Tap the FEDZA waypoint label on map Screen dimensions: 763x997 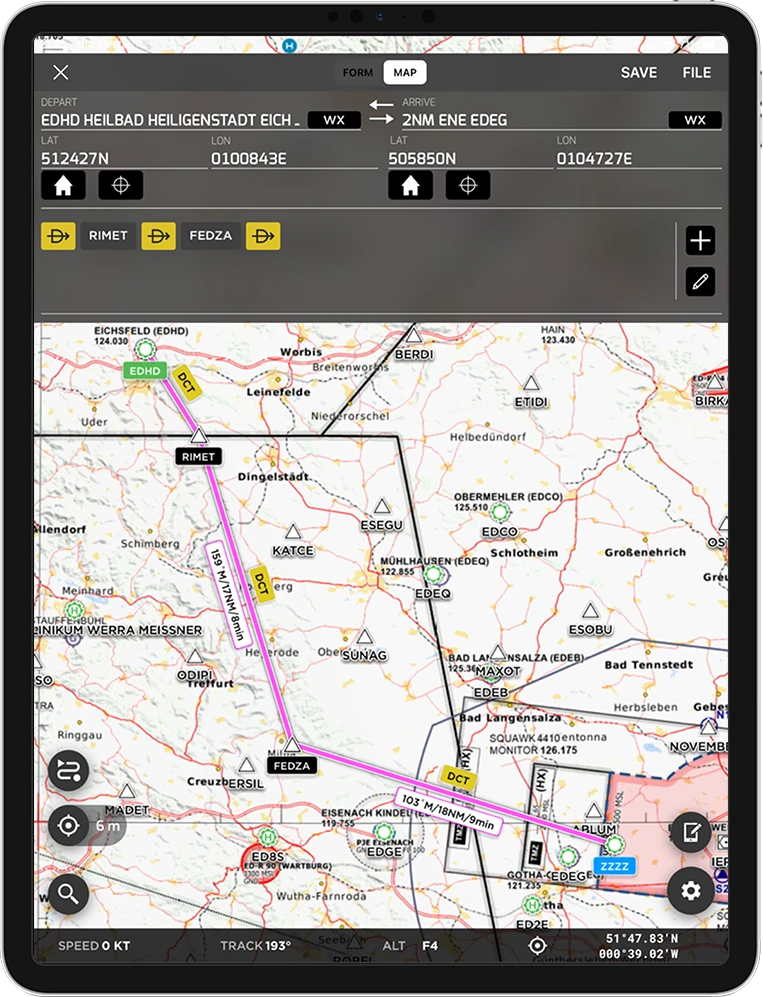[x=291, y=766]
